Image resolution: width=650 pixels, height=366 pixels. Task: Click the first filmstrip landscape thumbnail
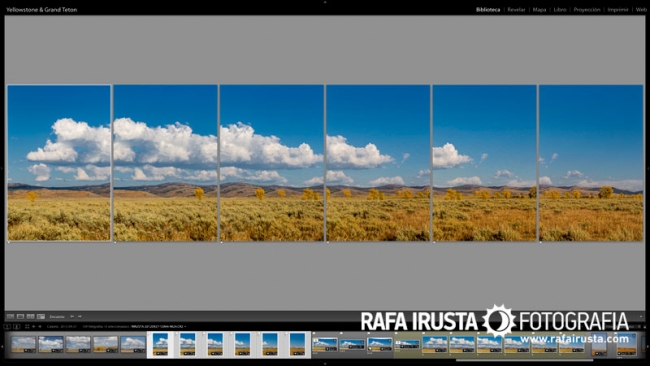pos(24,344)
